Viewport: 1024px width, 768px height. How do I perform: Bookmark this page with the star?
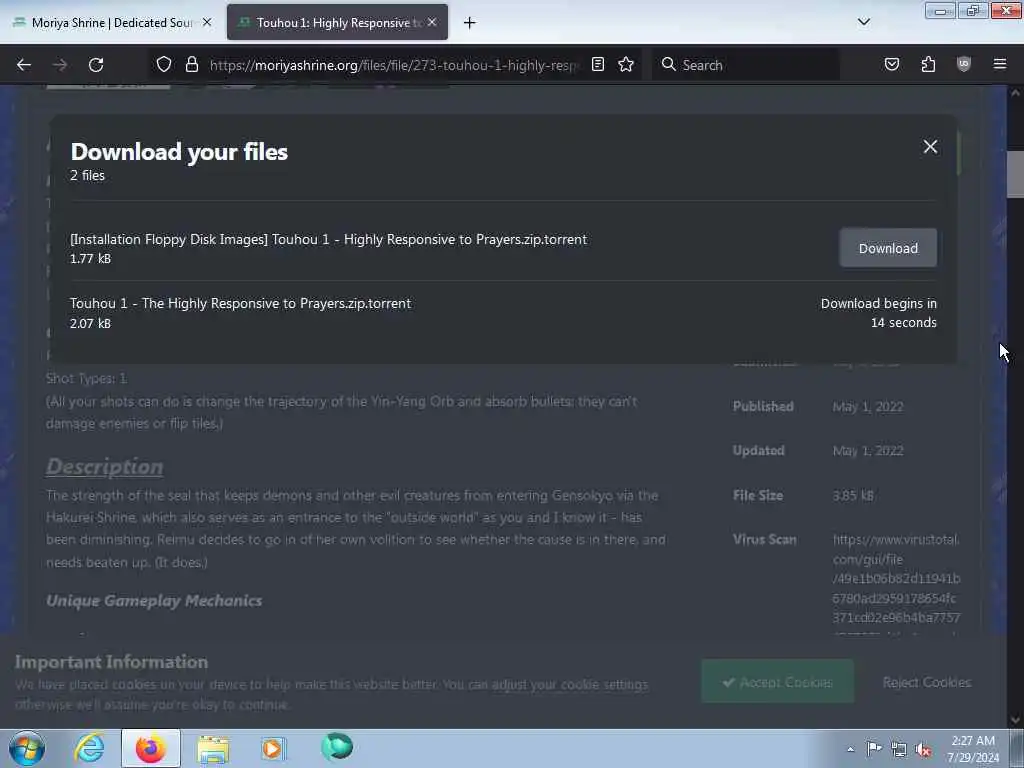(626, 64)
